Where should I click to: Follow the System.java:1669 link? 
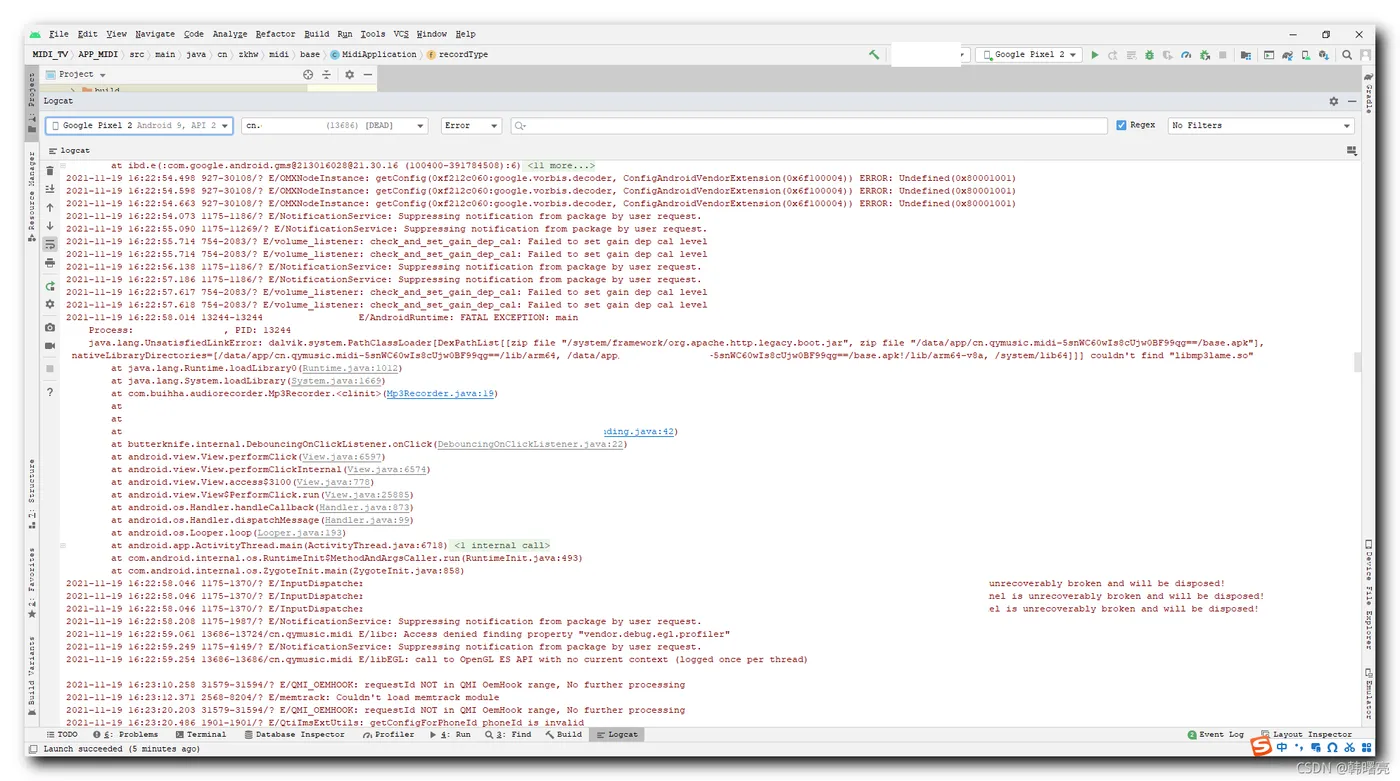tap(337, 381)
